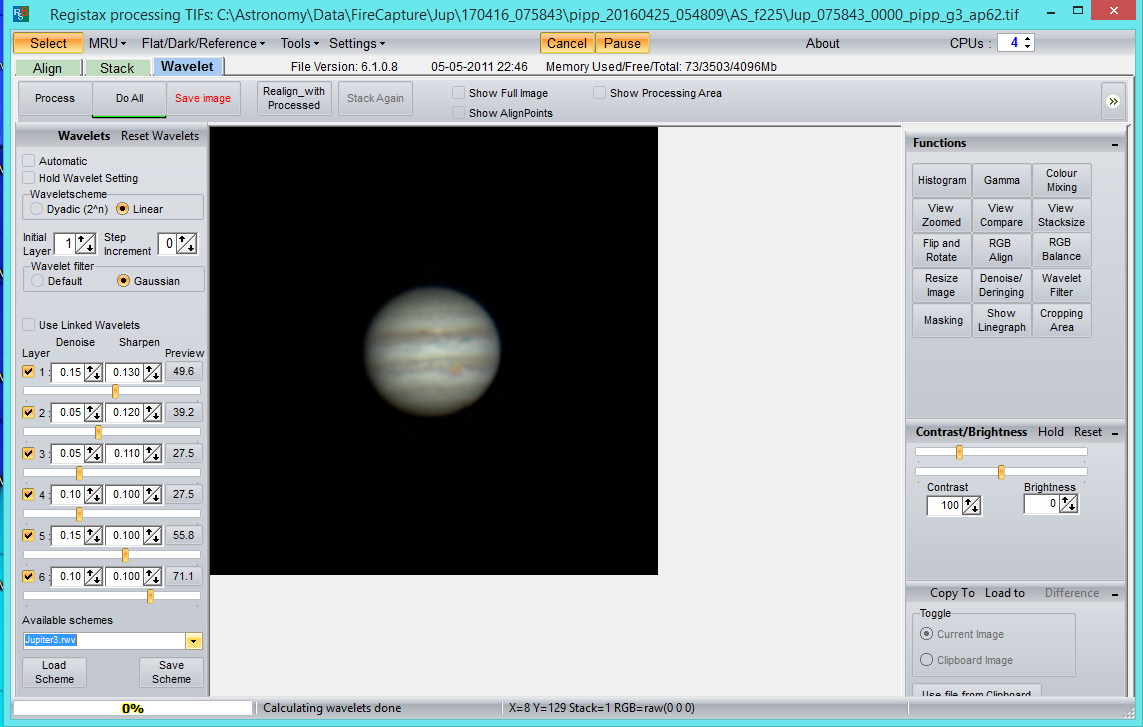Viewport: 1143px width, 727px height.
Task: Enable Use Linked Wavelets checkbox
Action: click(28, 324)
